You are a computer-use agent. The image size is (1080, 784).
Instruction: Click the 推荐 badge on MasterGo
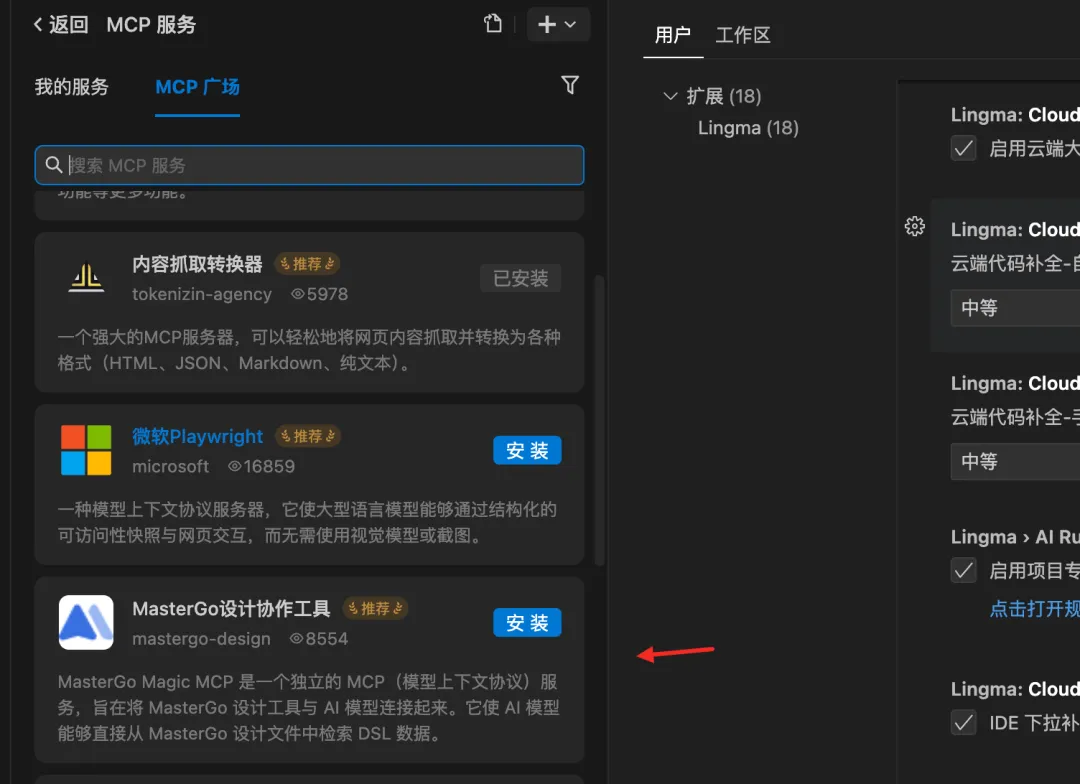pyautogui.click(x=375, y=608)
